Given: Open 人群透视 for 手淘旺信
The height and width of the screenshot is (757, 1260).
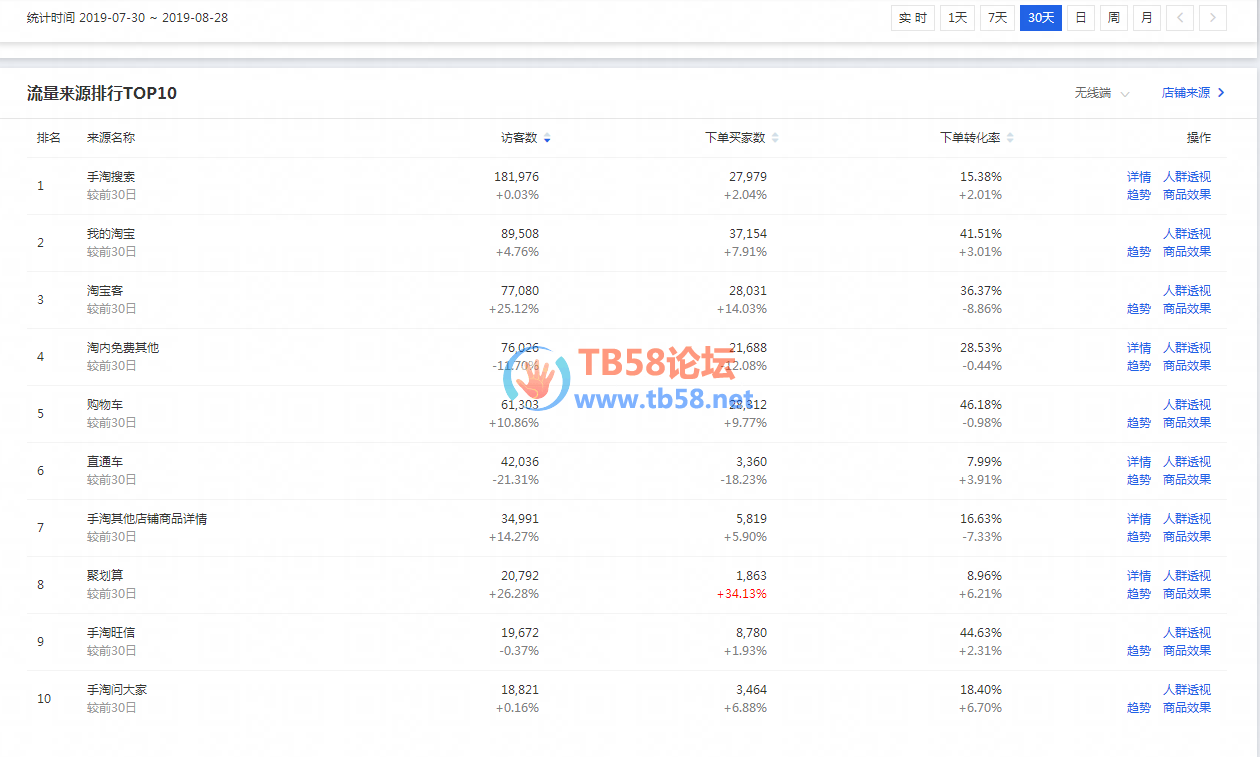Looking at the screenshot, I should (x=1187, y=633).
